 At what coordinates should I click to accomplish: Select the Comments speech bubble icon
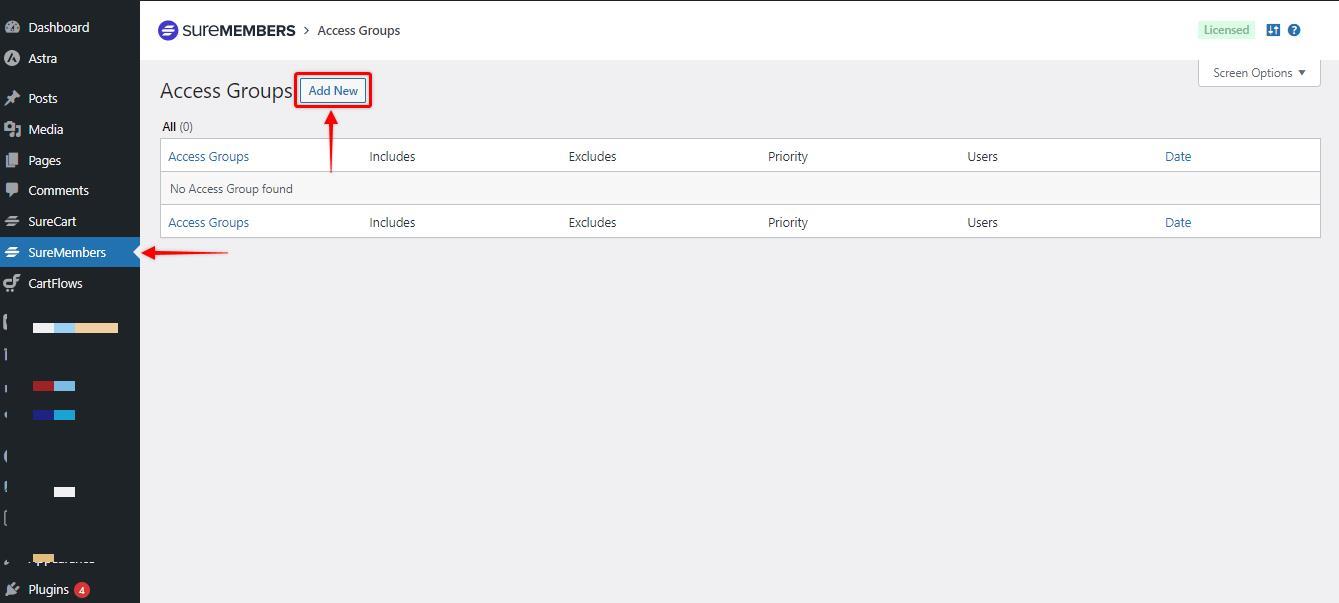[x=12, y=190]
